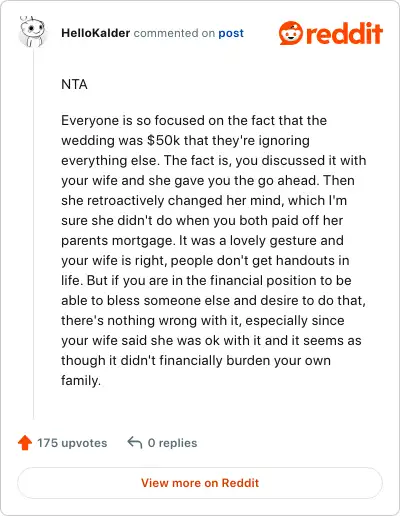Image resolution: width=400 pixels, height=516 pixels.
Task: Click line 'she retroactively changed her mind'
Action: [204, 200]
